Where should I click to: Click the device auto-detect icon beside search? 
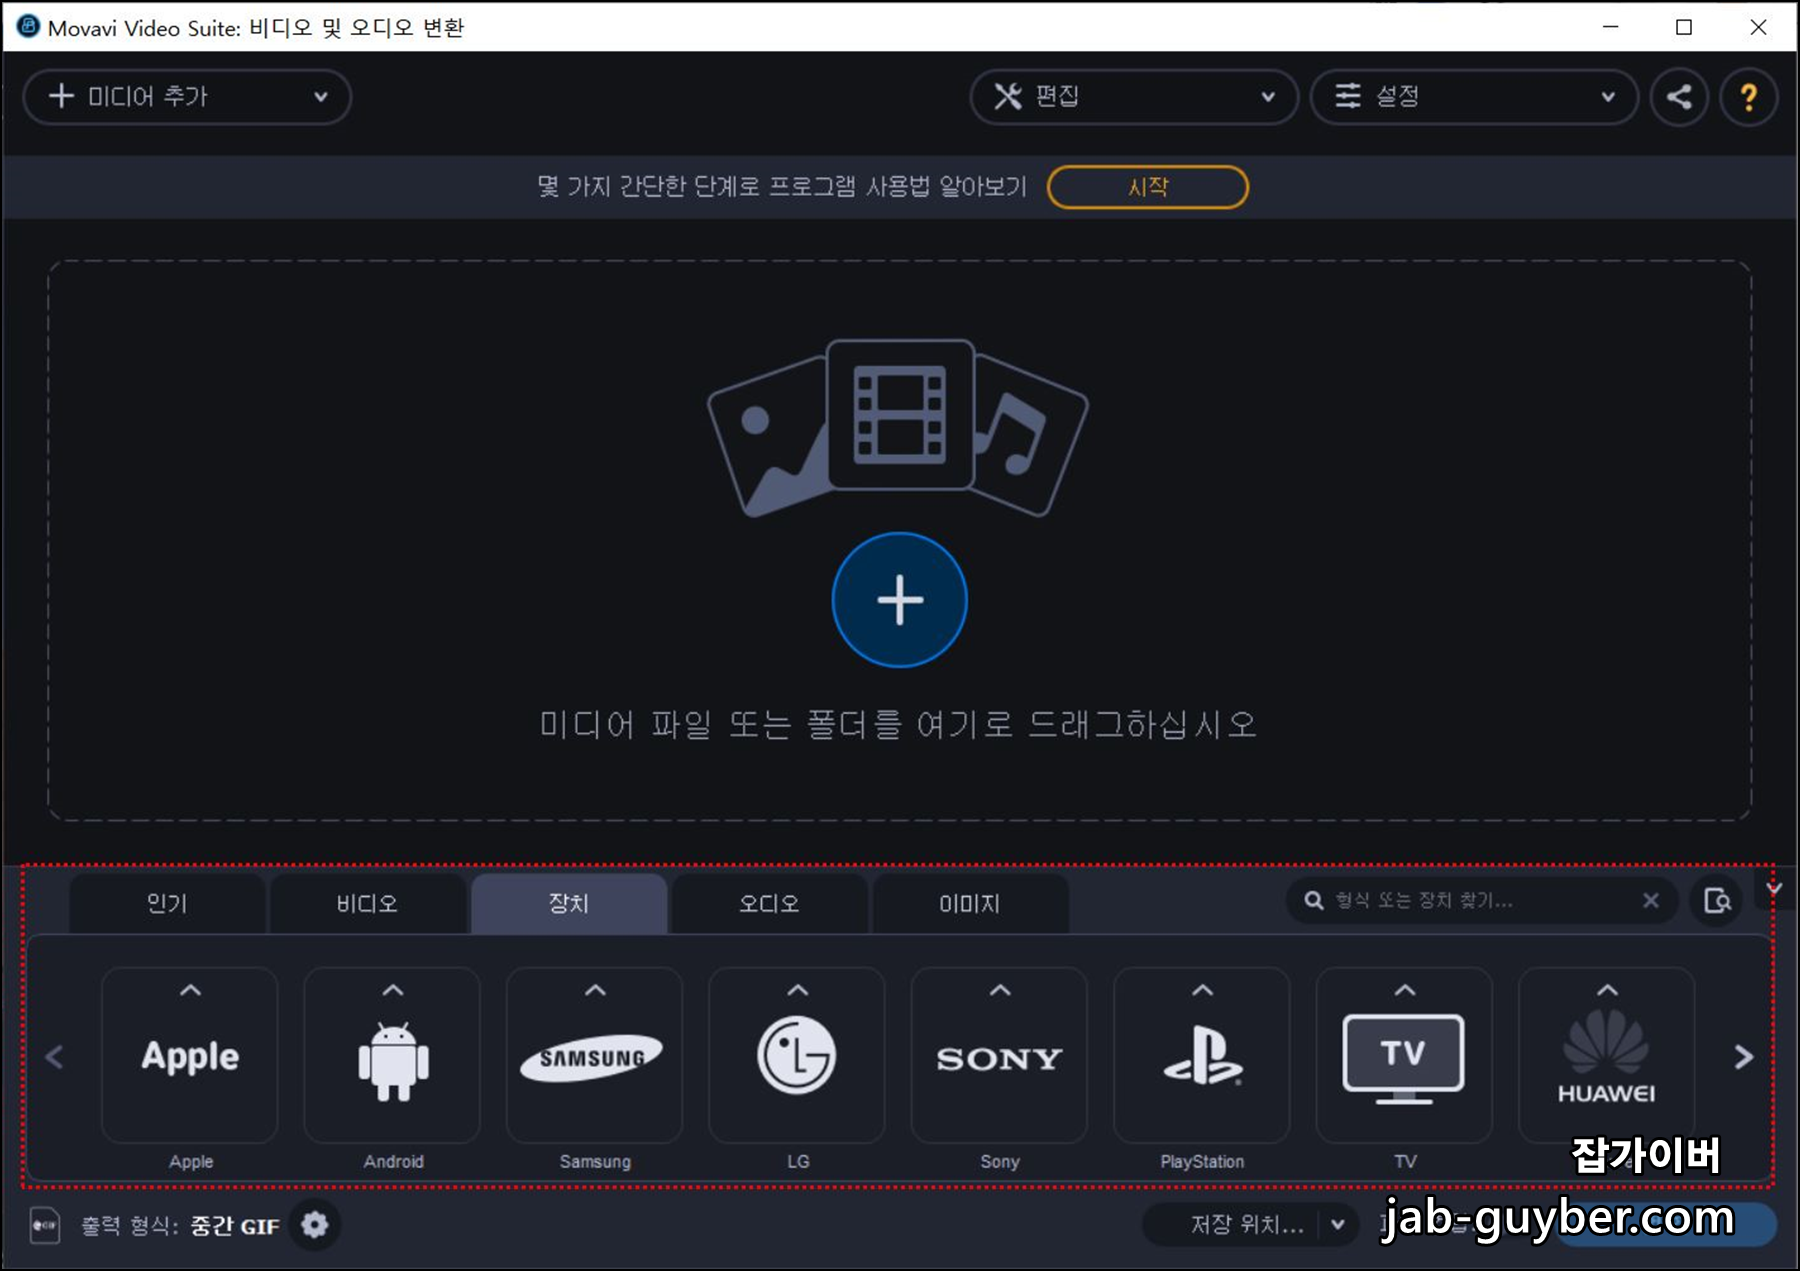[1717, 901]
